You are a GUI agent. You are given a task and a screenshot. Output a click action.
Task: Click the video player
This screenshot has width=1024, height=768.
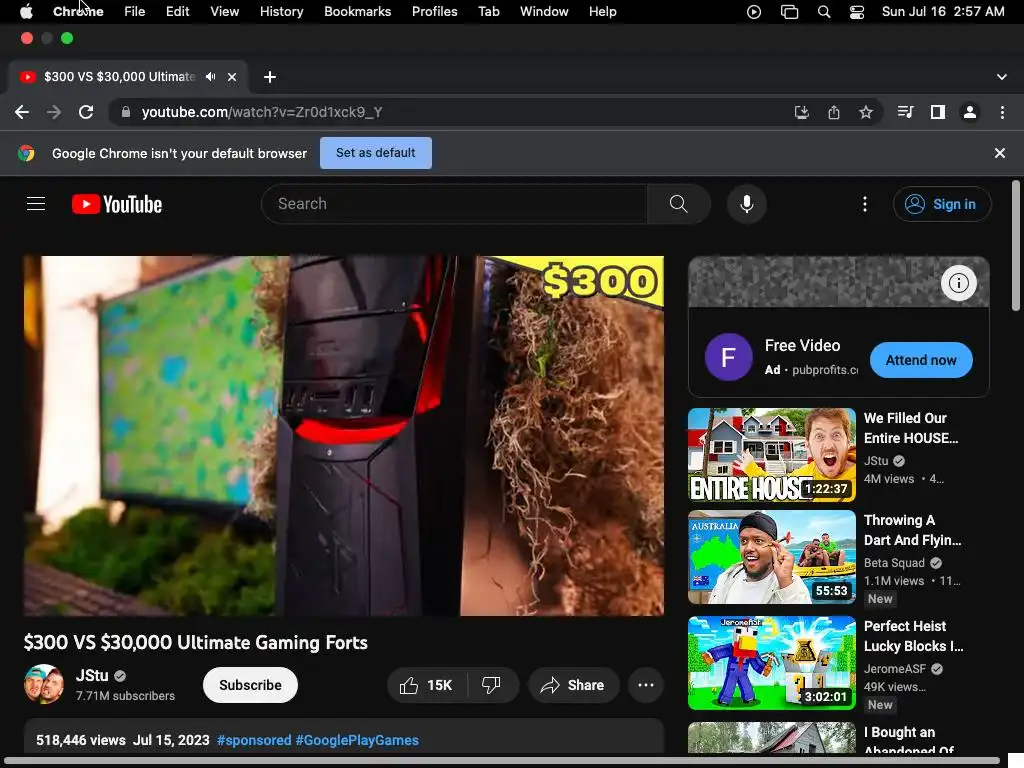(x=344, y=436)
